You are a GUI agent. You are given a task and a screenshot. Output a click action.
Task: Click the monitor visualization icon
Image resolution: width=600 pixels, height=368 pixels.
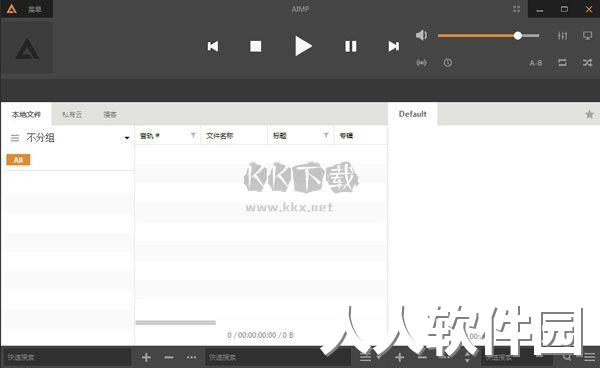coord(587,36)
